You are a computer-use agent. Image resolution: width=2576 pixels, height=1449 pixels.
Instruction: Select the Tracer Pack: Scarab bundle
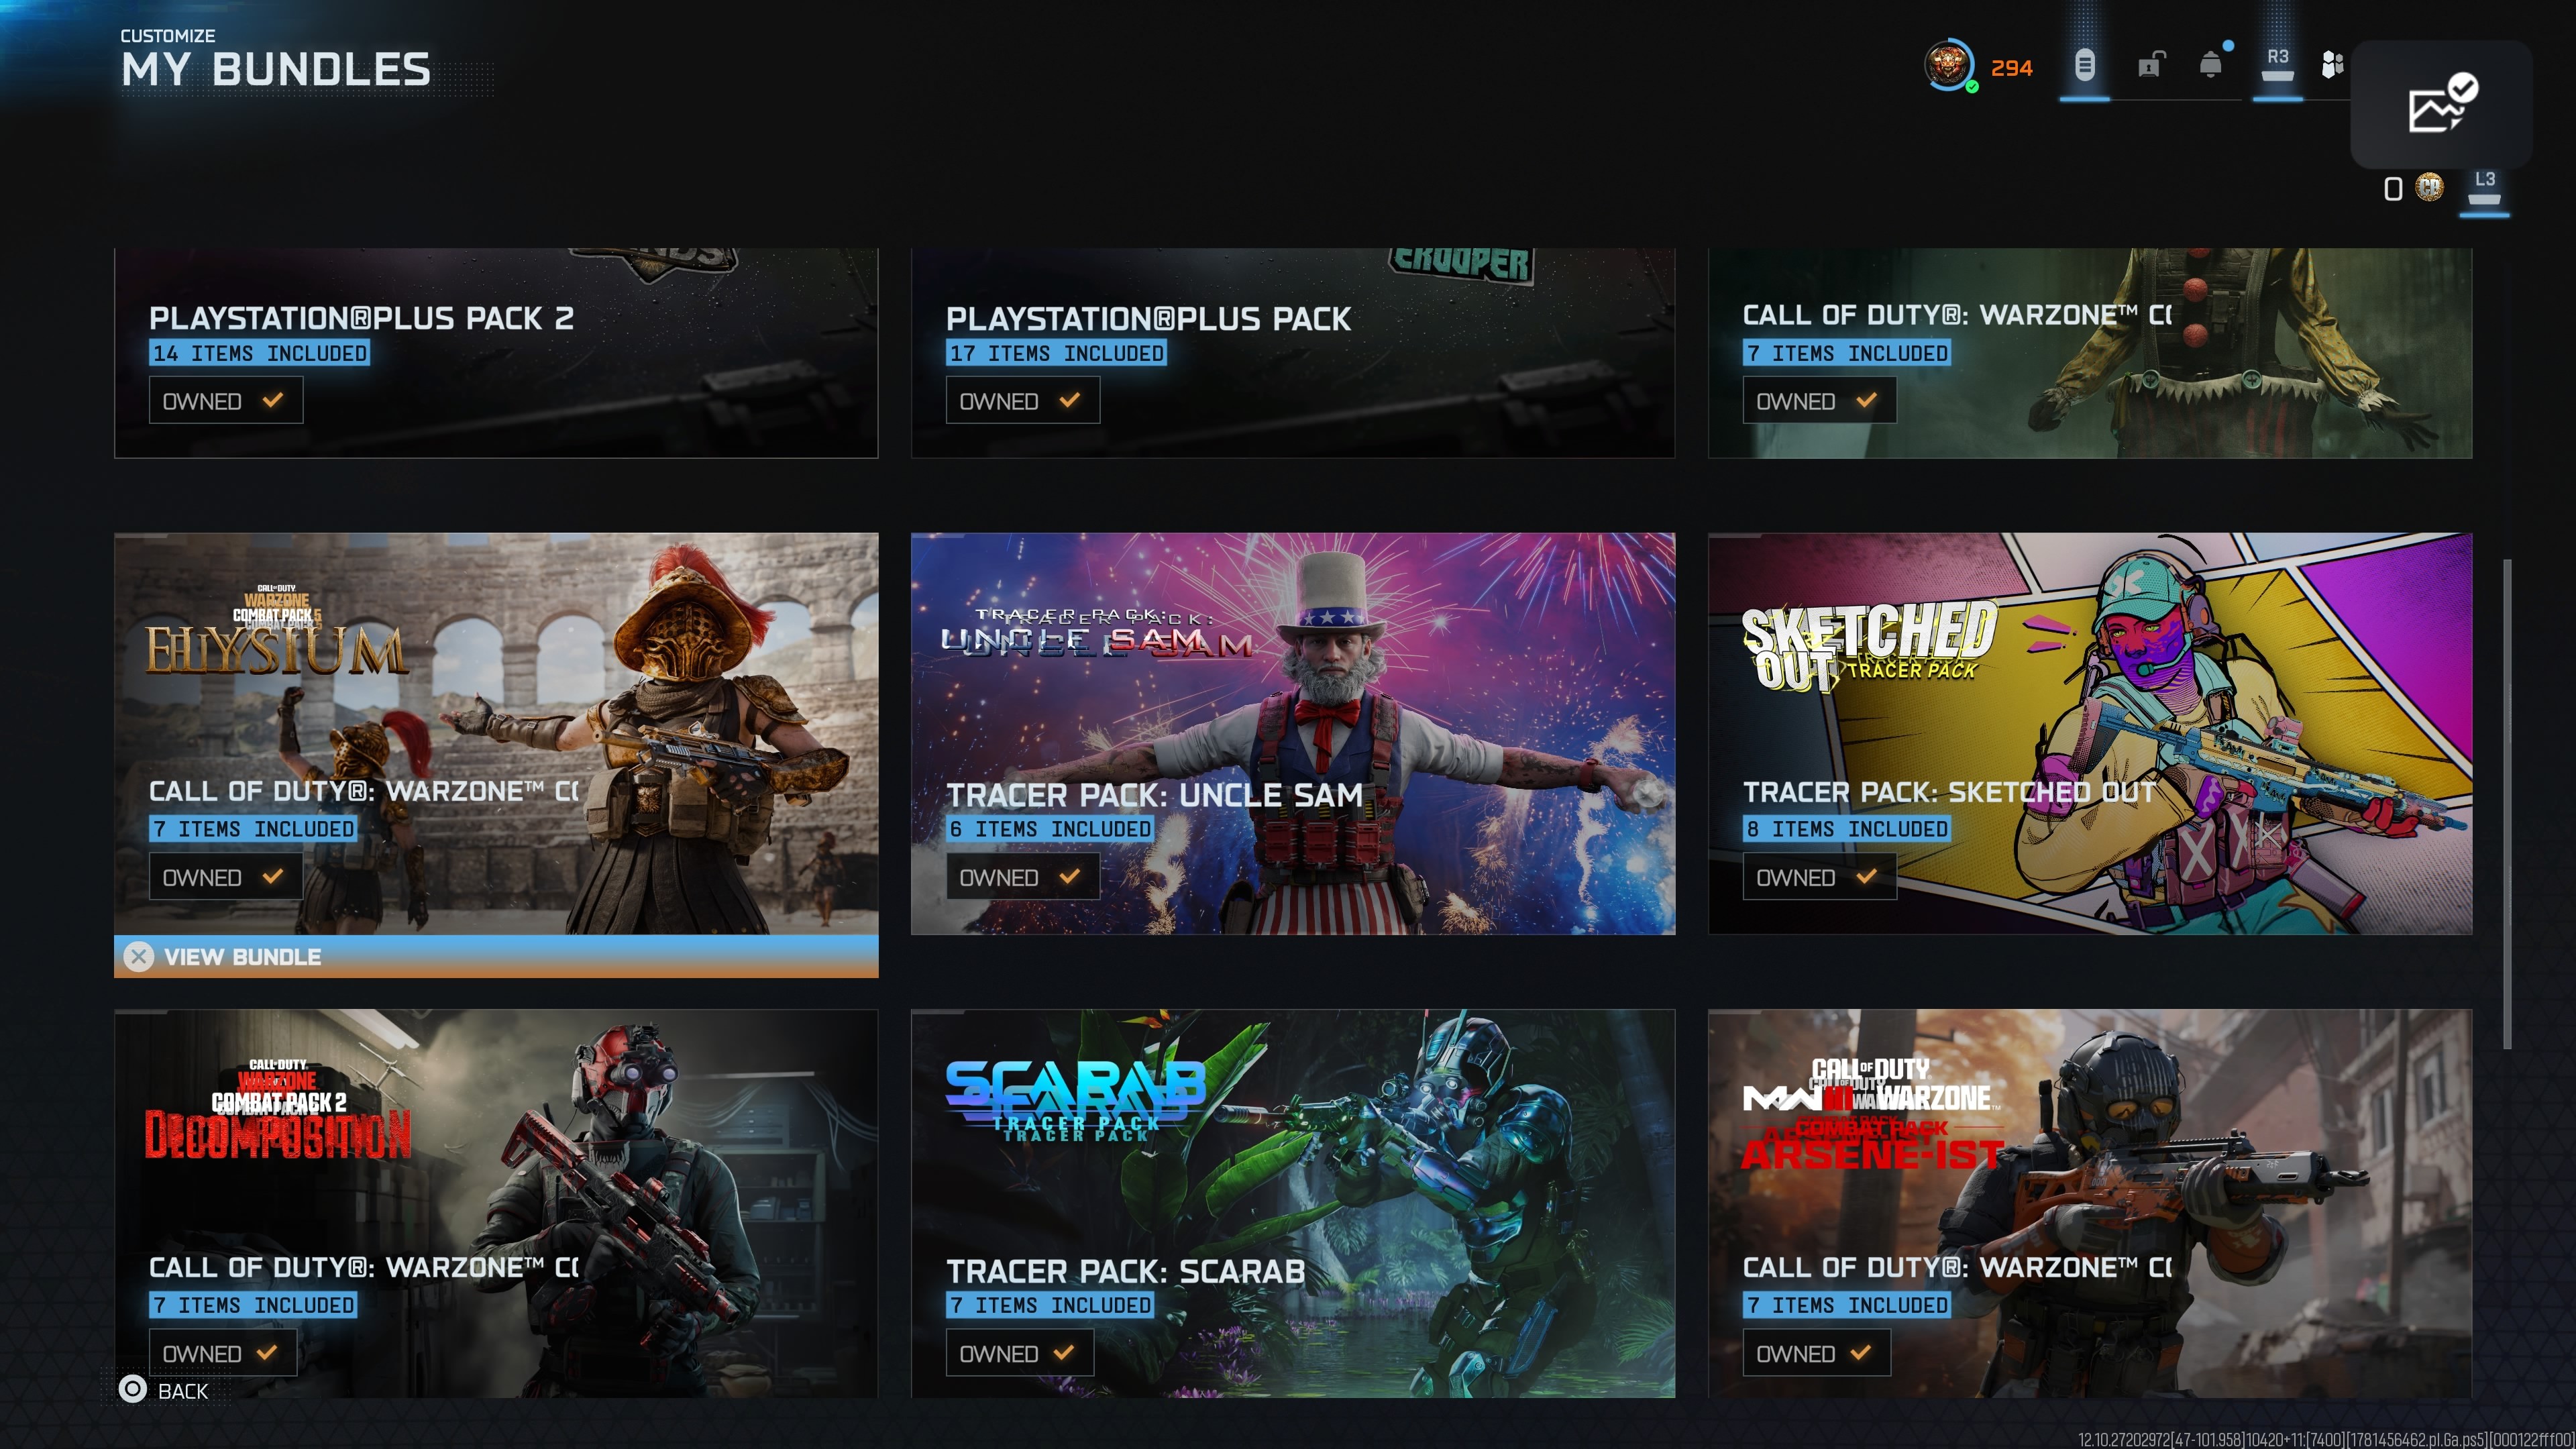pos(1293,1203)
